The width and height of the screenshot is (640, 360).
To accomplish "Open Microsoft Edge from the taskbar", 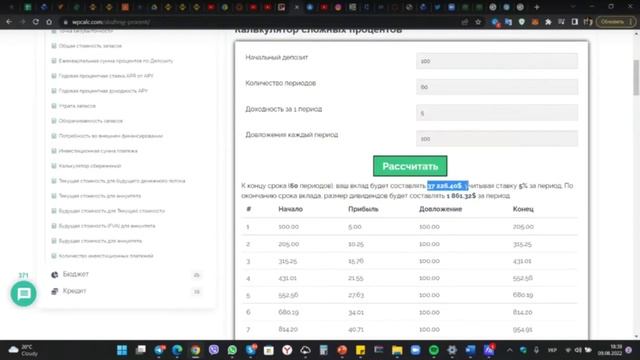I will pos(177,350).
